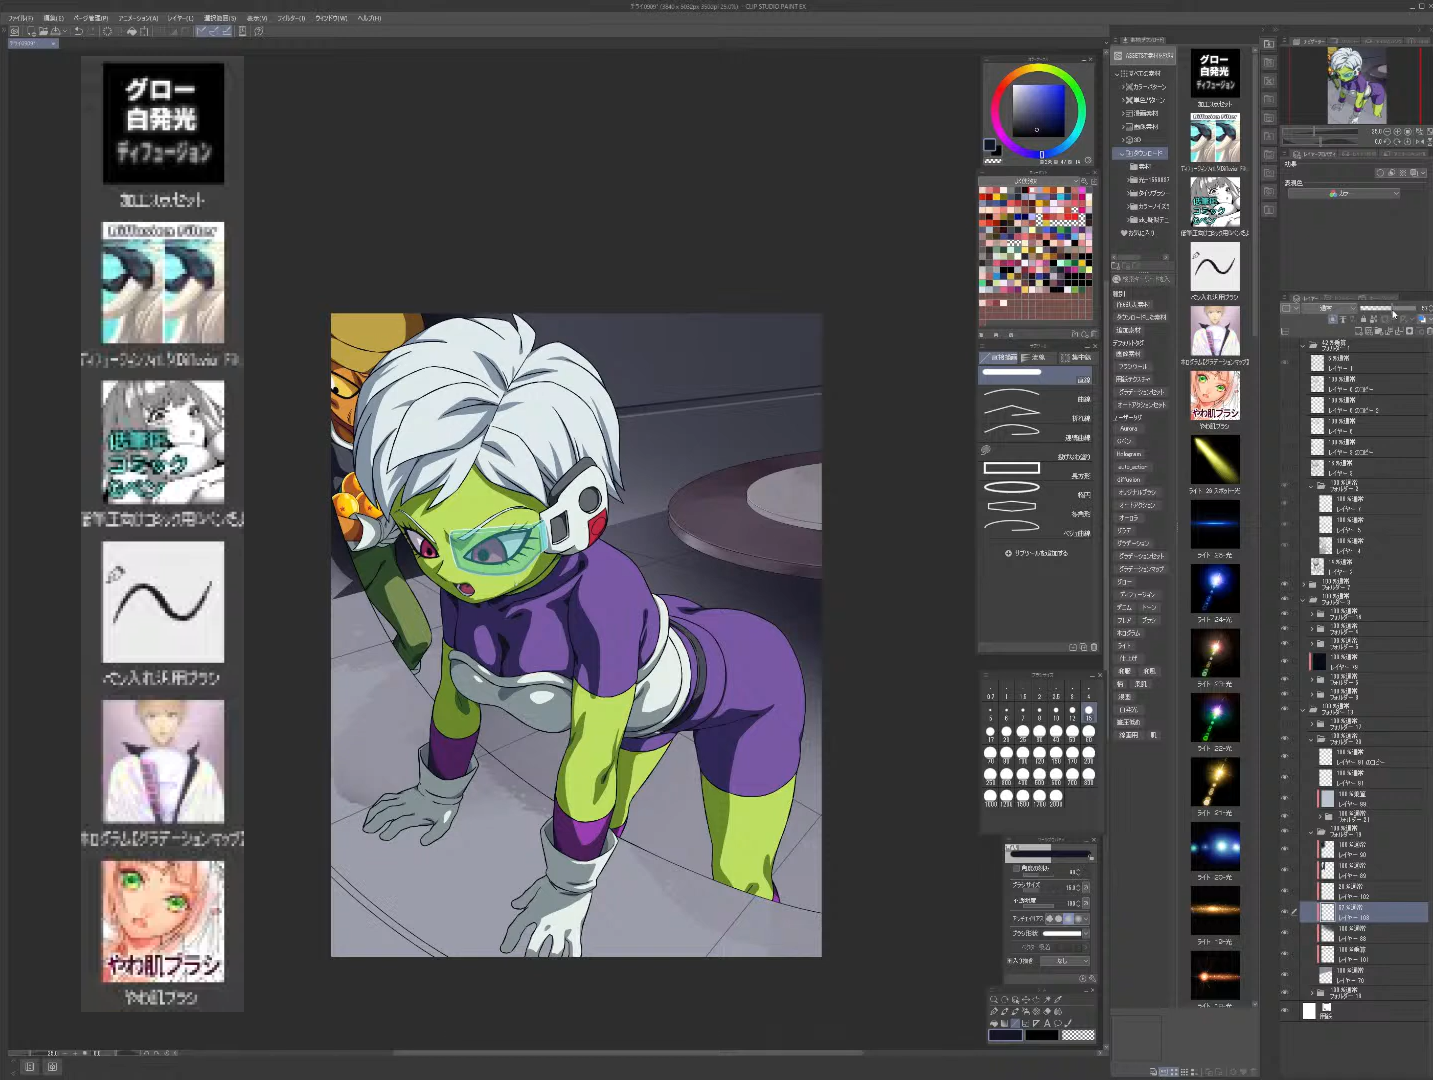The image size is (1433, 1080).
Task: Select the レイヤー 1 layer row
Action: (1364, 362)
